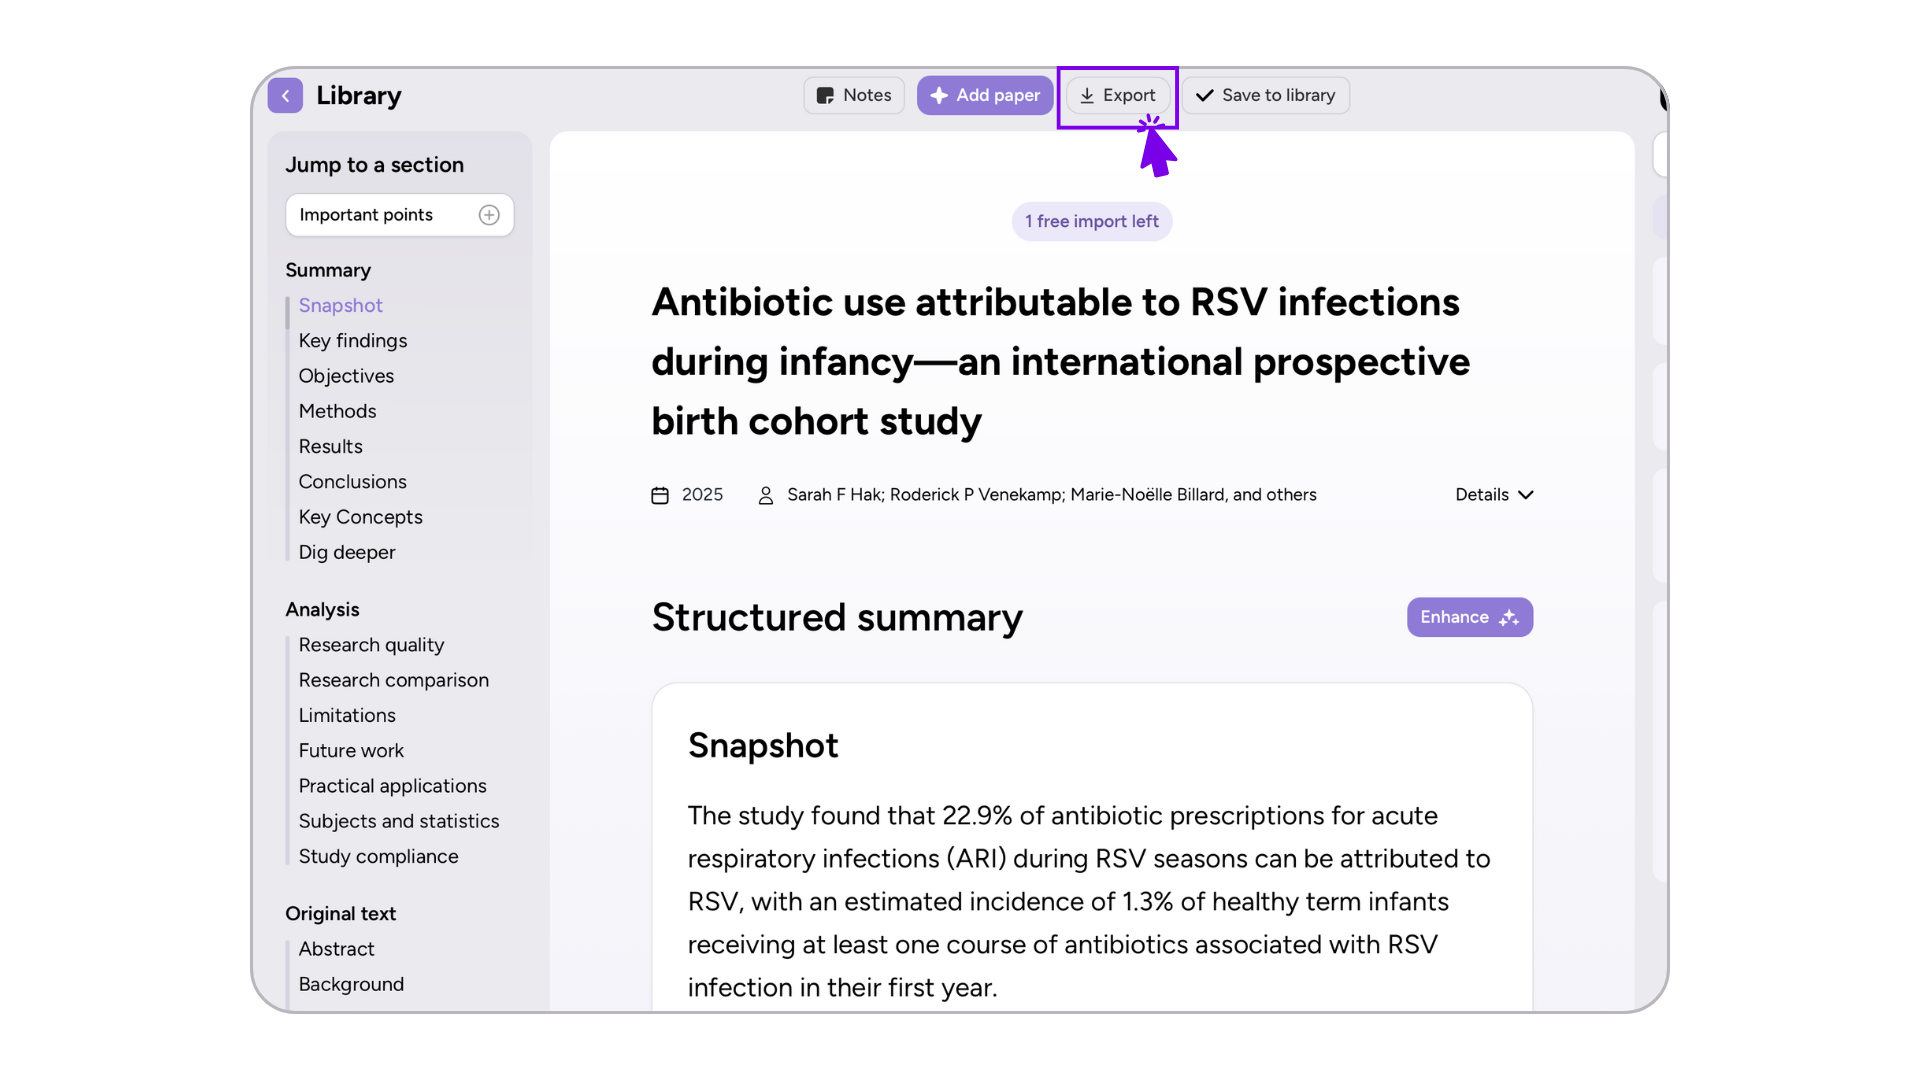The image size is (1920, 1080).
Task: Jump to the Key findings section
Action: pyautogui.click(x=353, y=341)
